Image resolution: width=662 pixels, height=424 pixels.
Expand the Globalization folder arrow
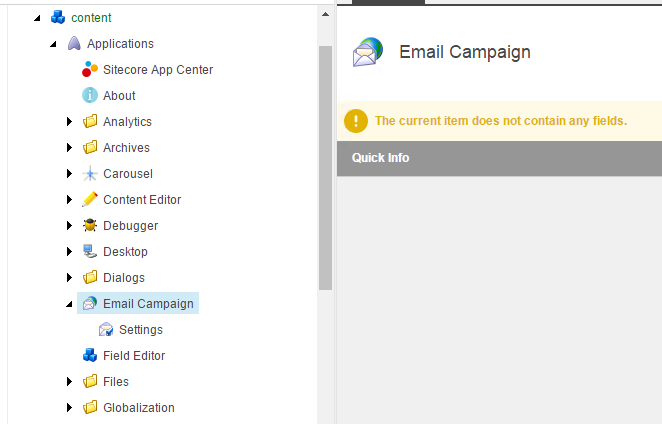point(69,408)
